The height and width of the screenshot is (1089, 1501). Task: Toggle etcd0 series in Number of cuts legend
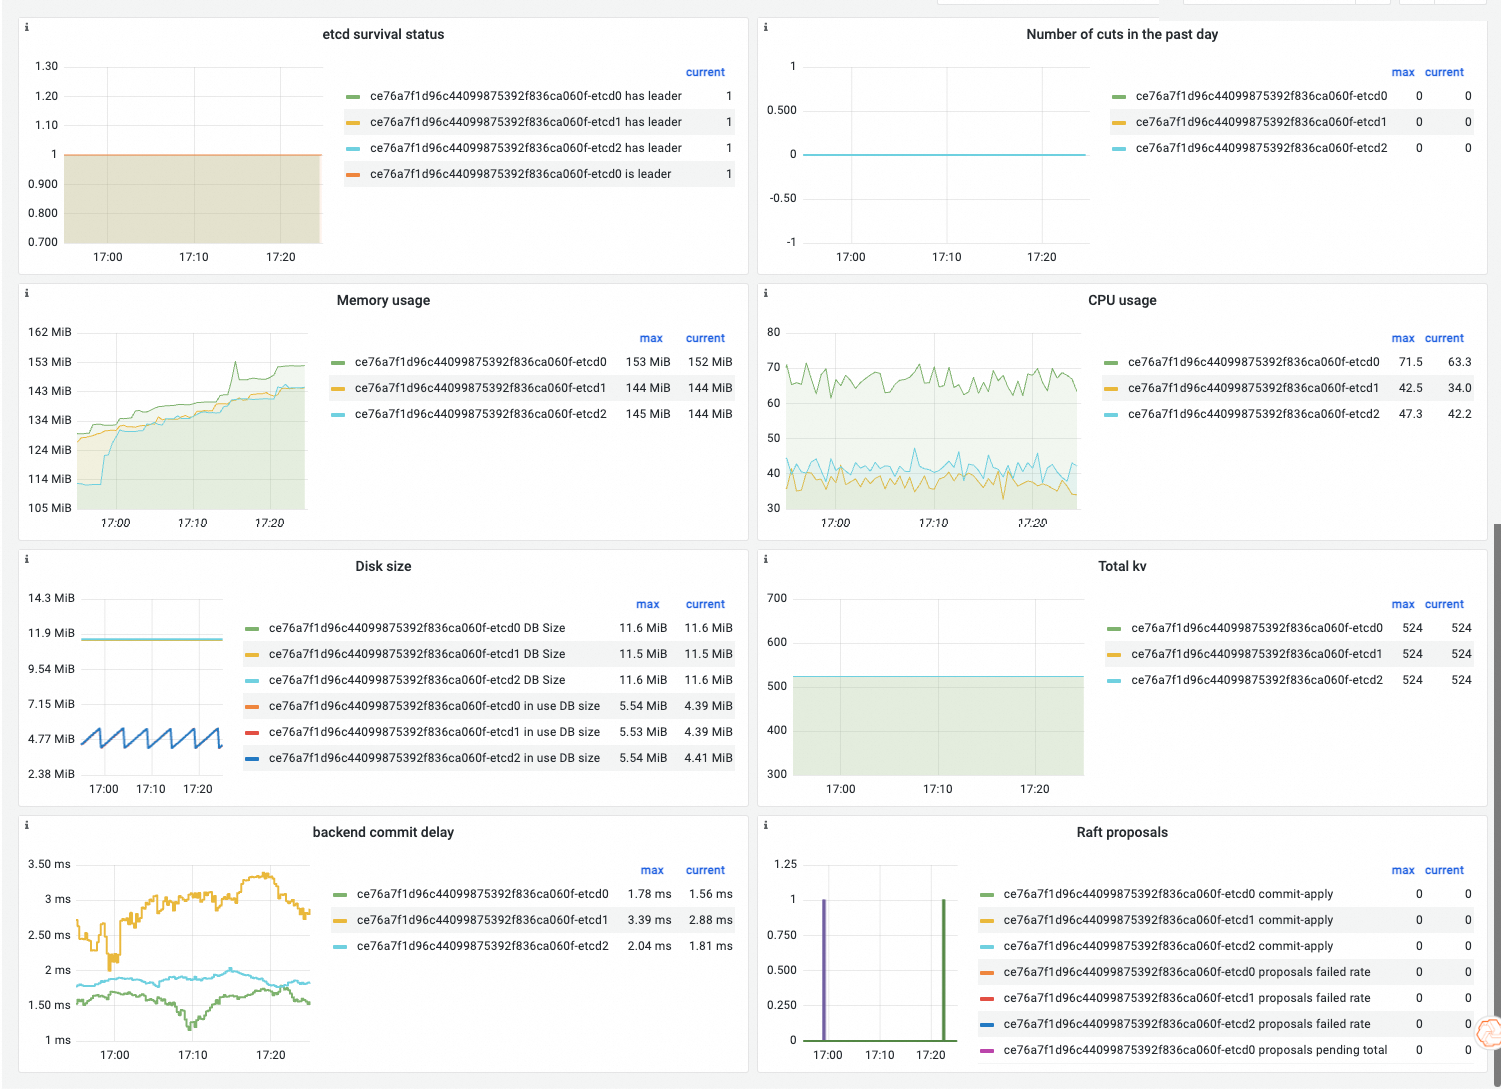pos(1261,96)
